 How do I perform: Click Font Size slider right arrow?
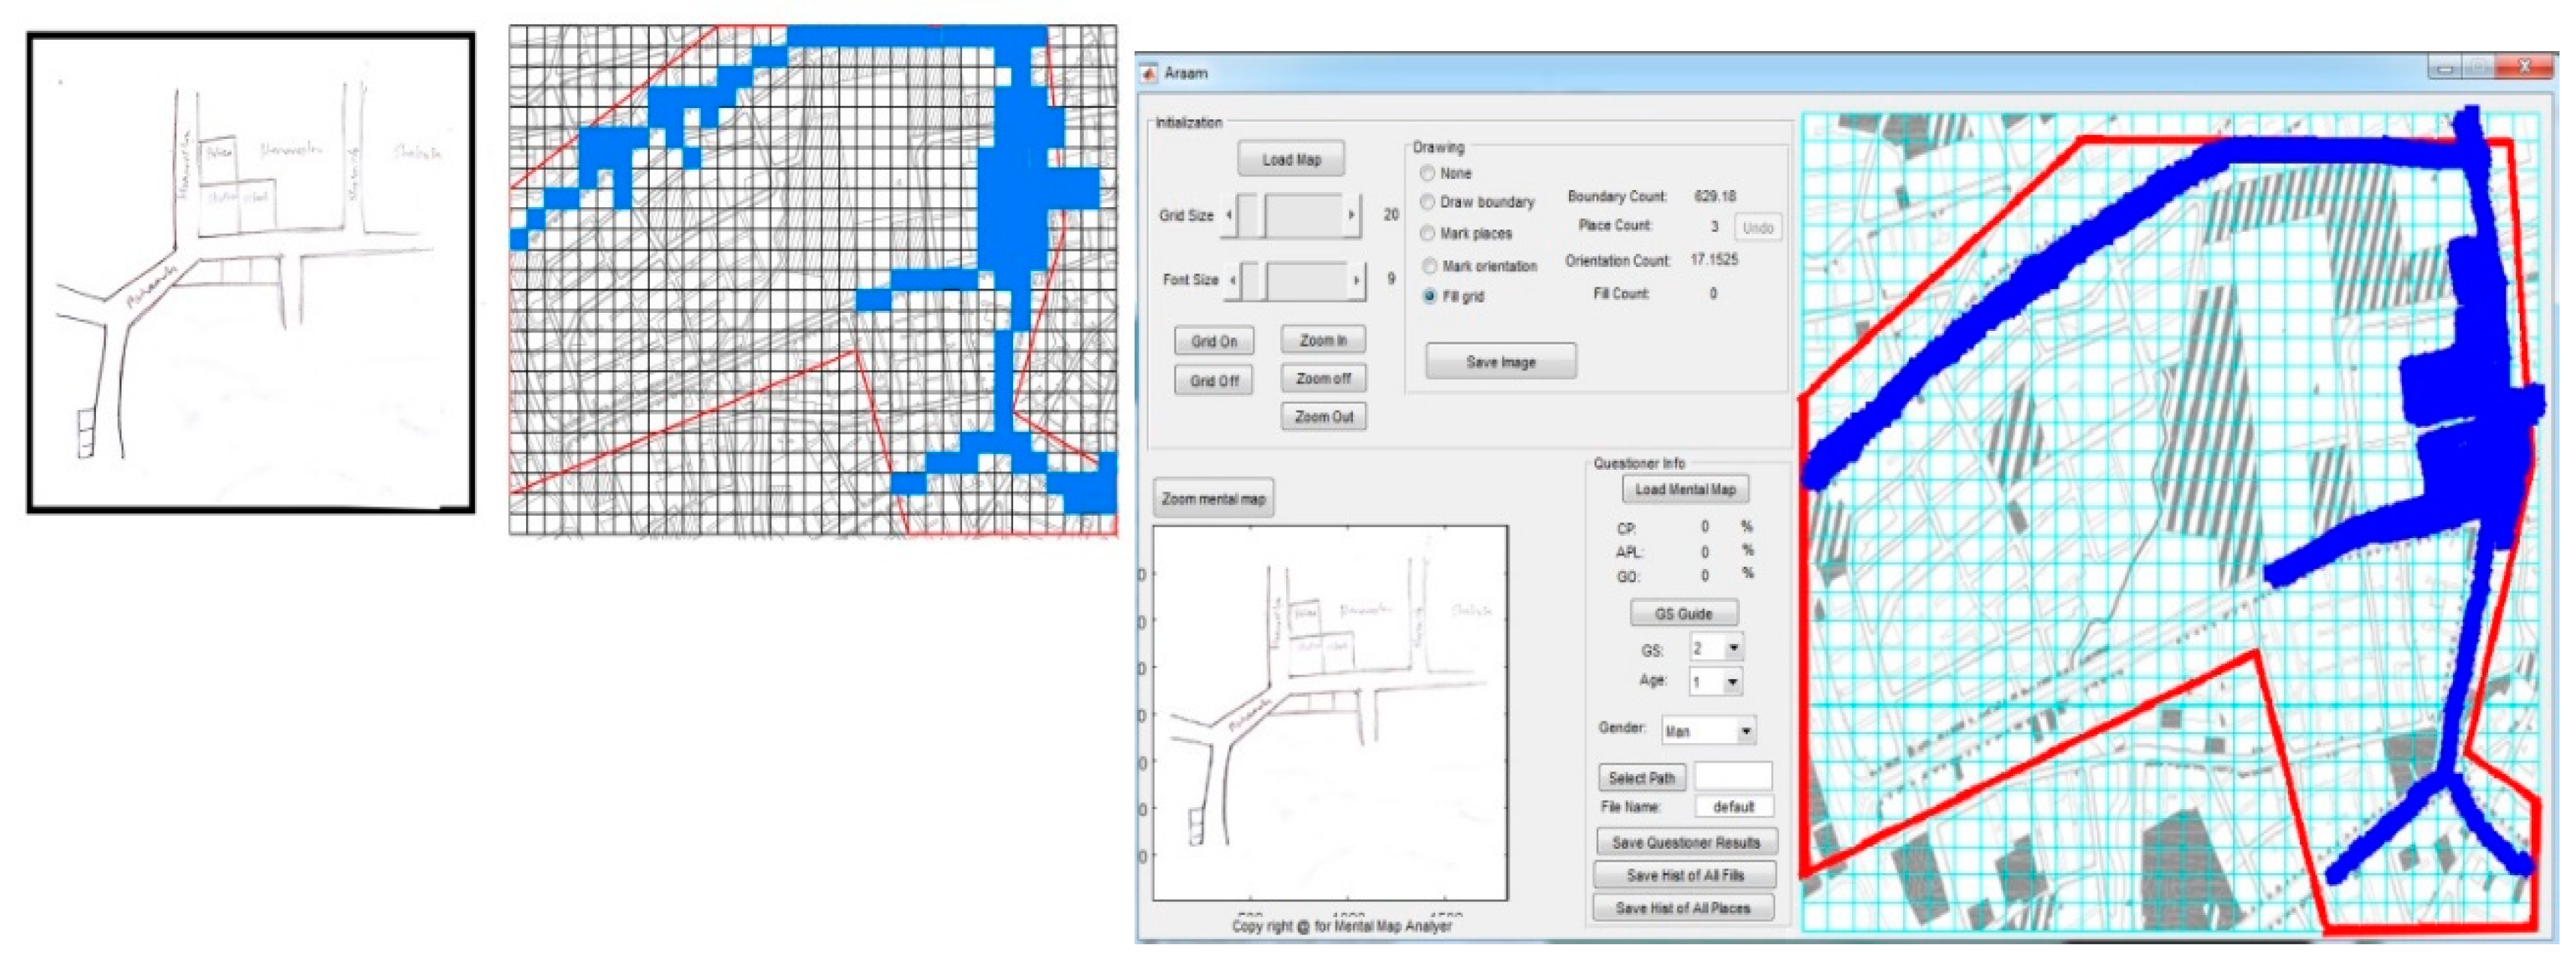coord(1356,280)
